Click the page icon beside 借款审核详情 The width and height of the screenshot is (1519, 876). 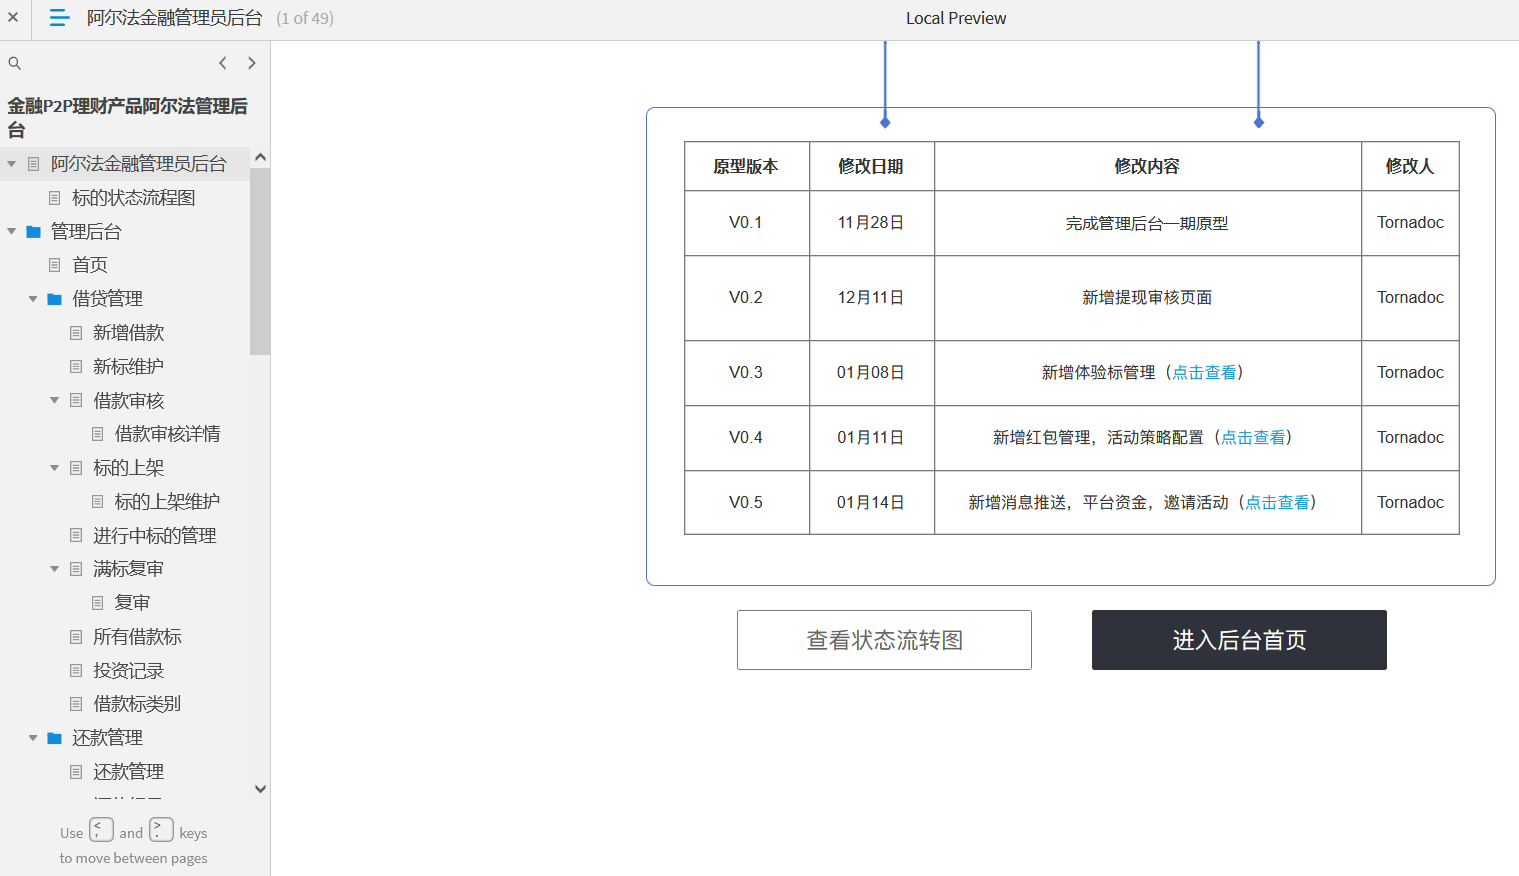[98, 434]
